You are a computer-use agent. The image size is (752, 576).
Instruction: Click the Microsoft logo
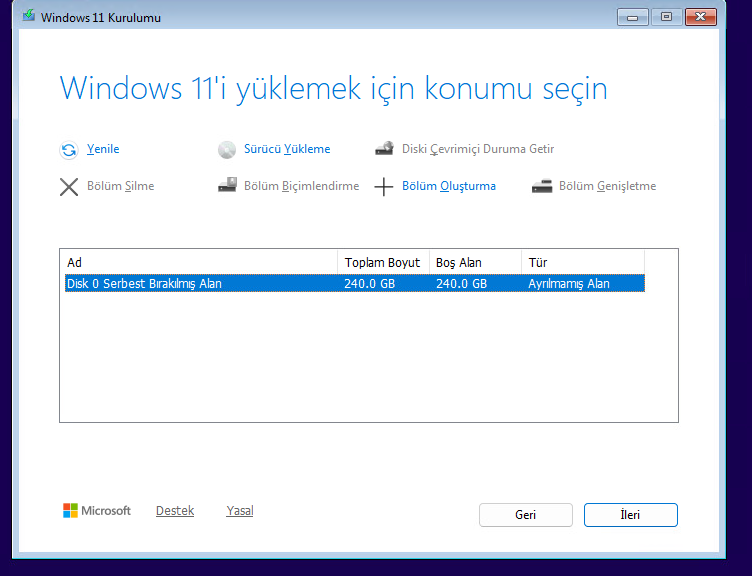pos(71,511)
